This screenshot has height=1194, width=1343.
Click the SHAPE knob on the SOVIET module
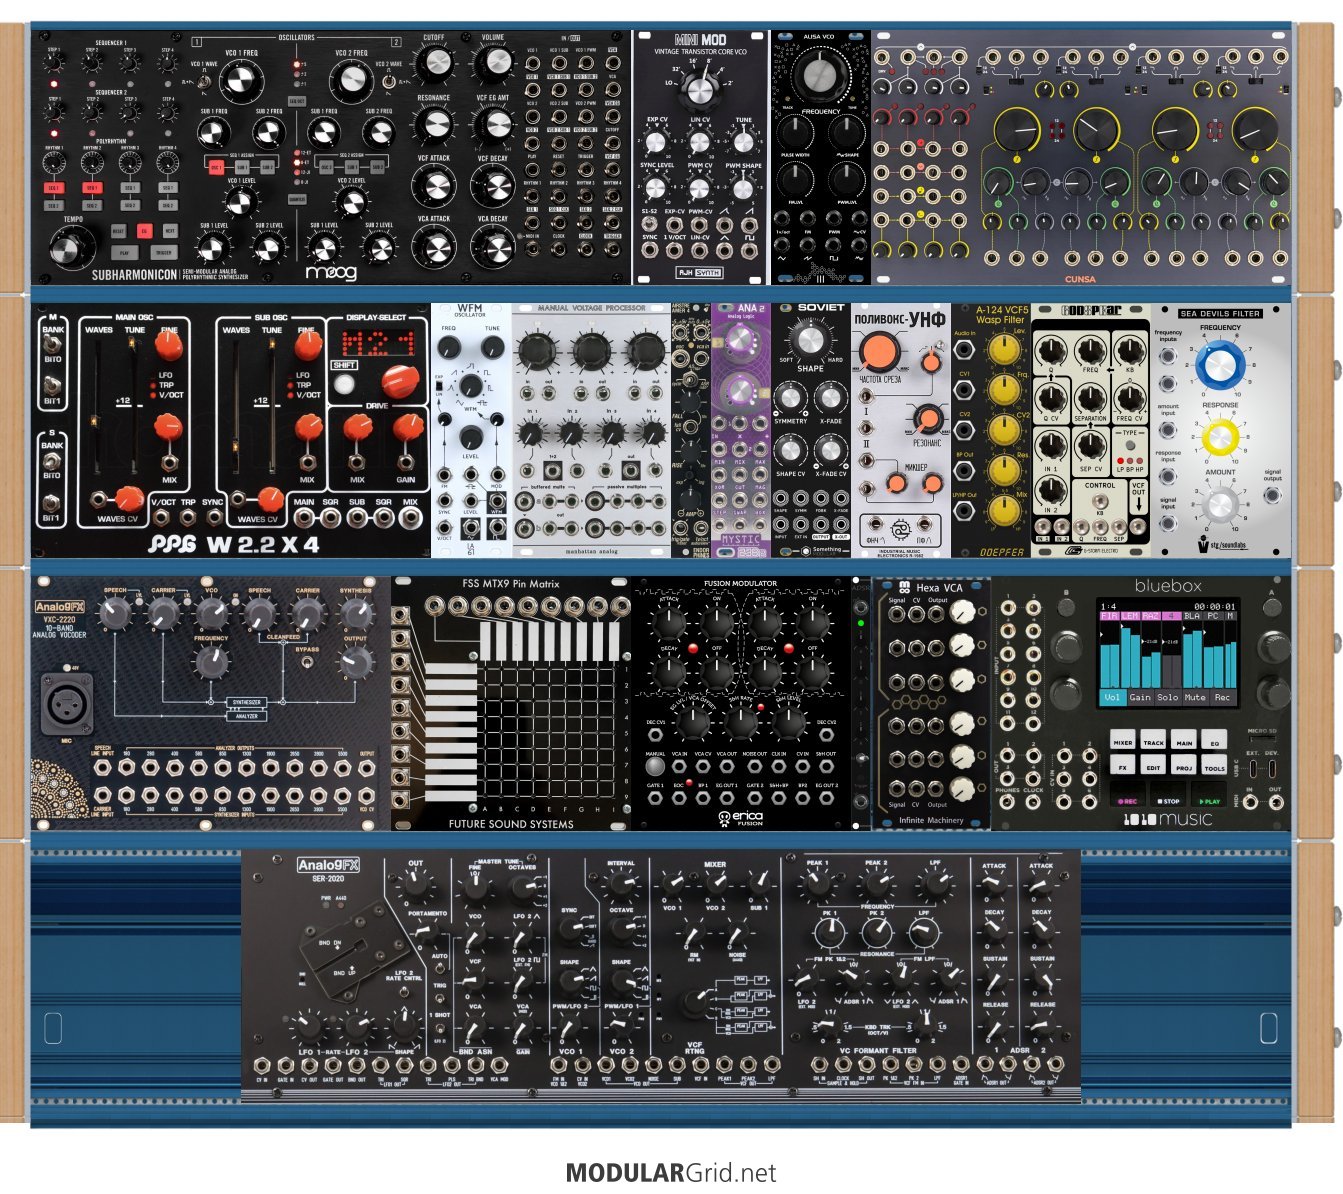[x=811, y=340]
